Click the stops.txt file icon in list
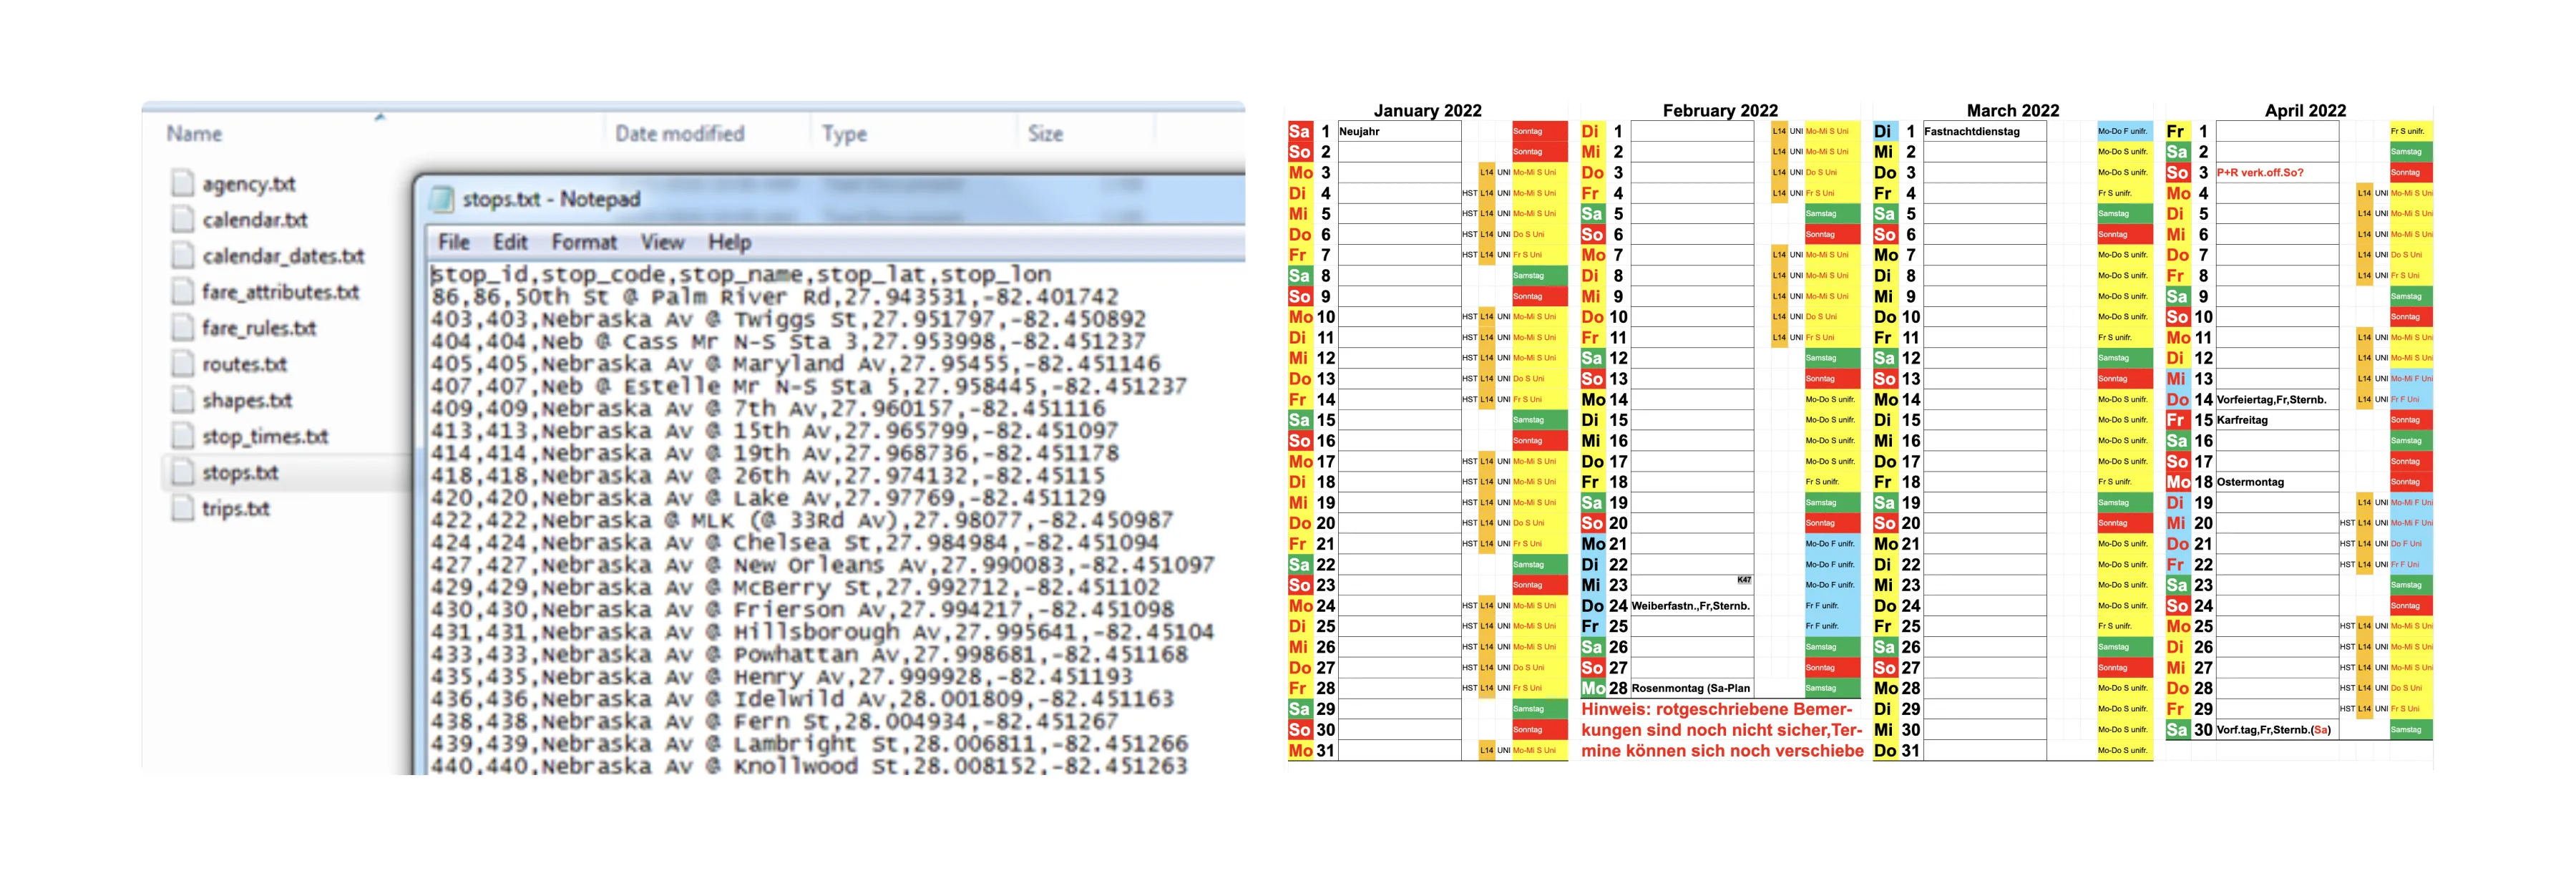 tap(182, 471)
